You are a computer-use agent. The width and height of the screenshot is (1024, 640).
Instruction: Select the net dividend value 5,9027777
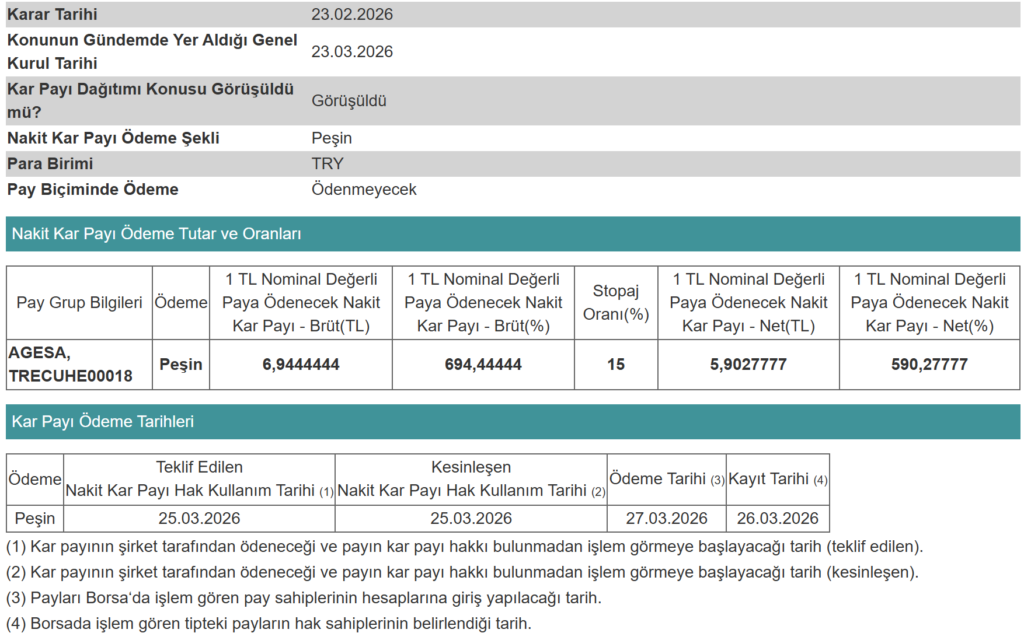[748, 365]
